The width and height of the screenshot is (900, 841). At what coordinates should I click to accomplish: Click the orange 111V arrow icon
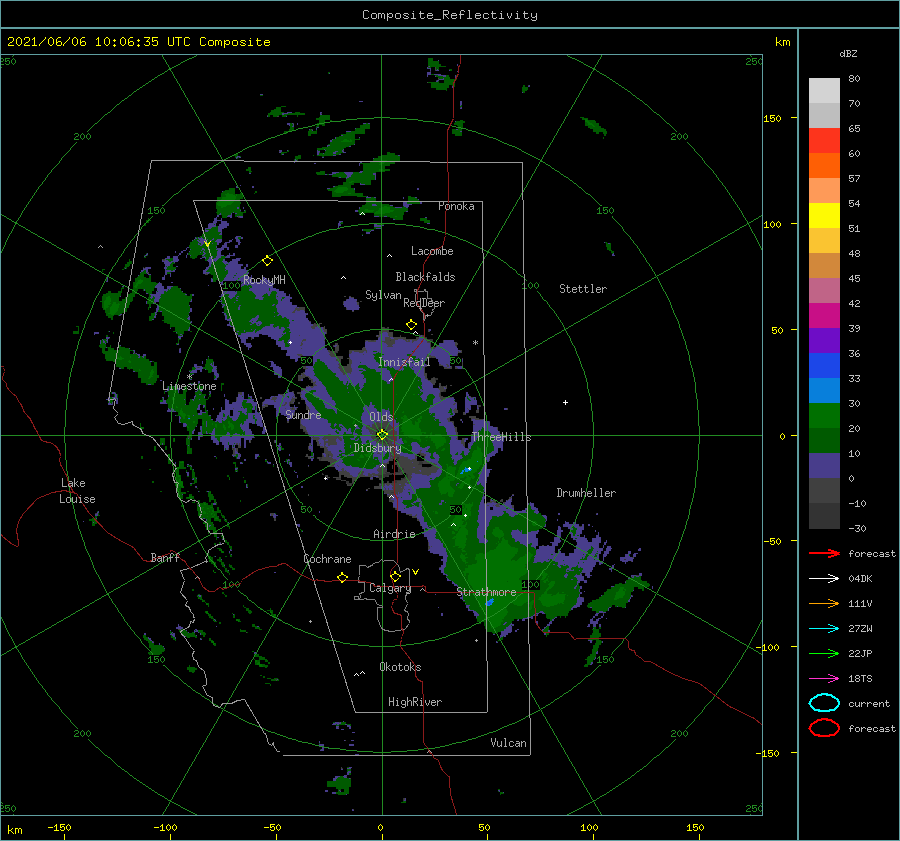click(824, 603)
